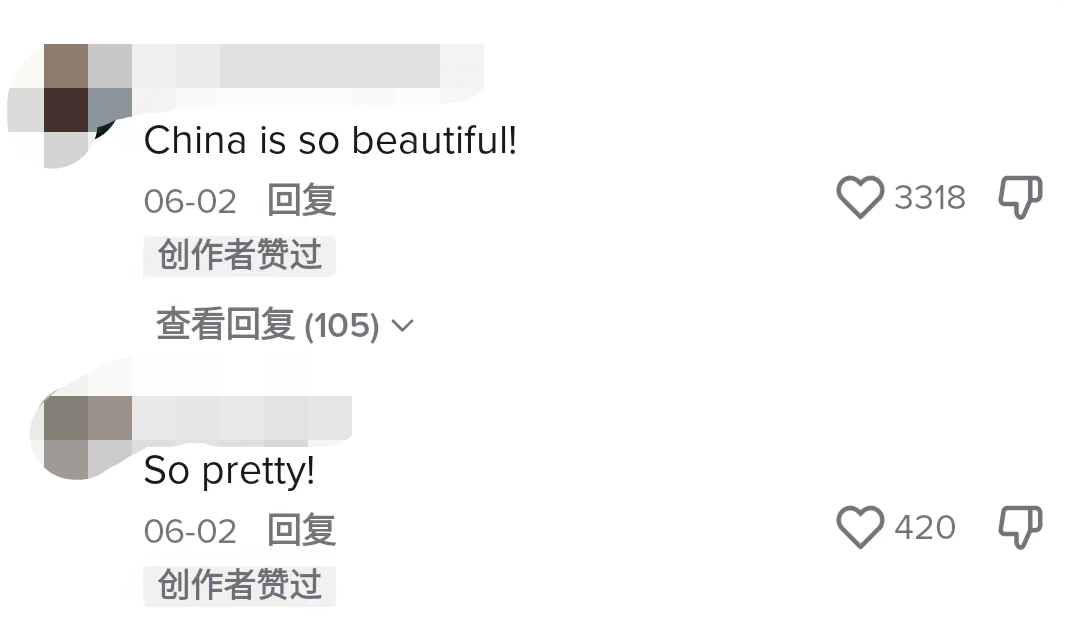Like the "China is so beautiful!" comment

pyautogui.click(x=860, y=198)
